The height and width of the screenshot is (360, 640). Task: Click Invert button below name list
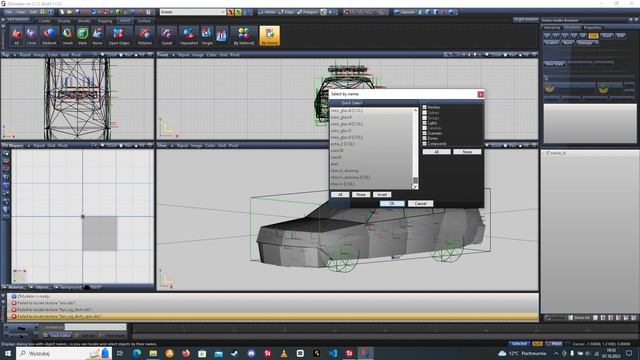coord(382,194)
